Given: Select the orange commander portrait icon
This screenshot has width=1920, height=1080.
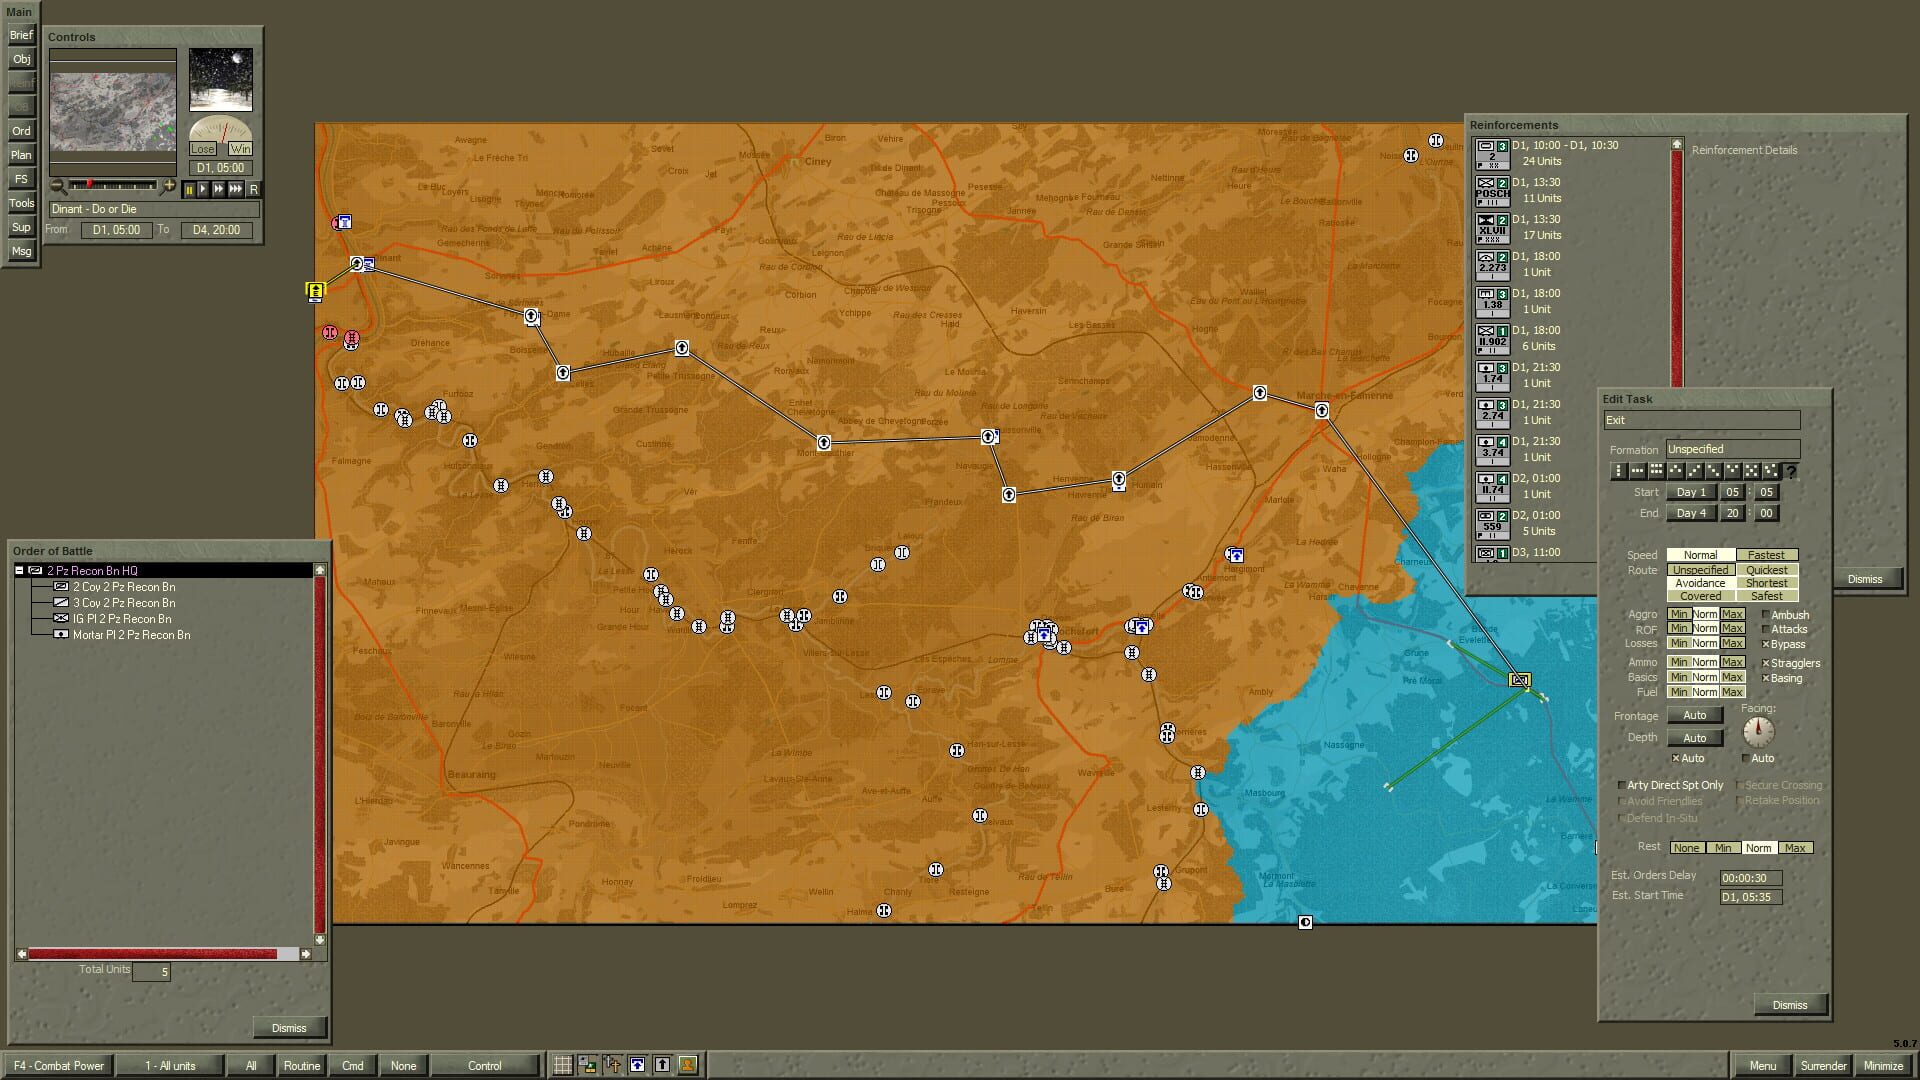Looking at the screenshot, I should [x=687, y=1065].
